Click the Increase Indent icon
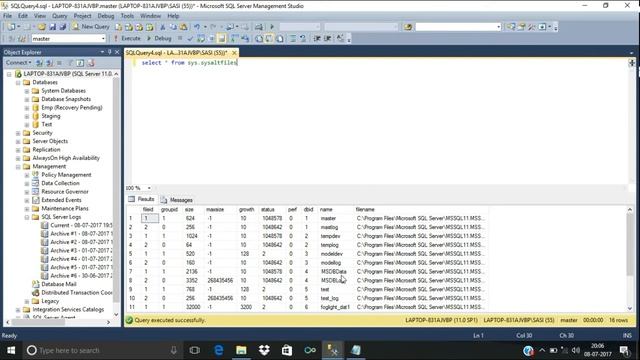This screenshot has width=640, height=360. click(327, 38)
